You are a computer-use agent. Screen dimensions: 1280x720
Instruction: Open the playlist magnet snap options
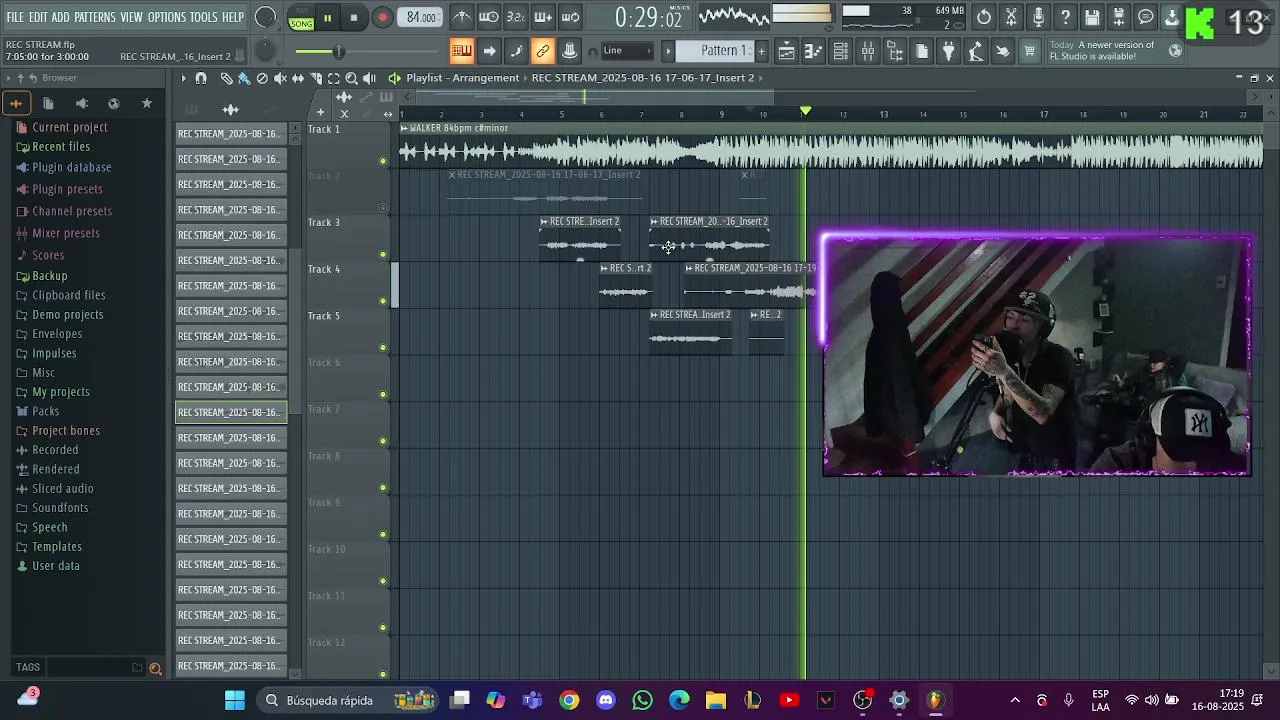[201, 78]
